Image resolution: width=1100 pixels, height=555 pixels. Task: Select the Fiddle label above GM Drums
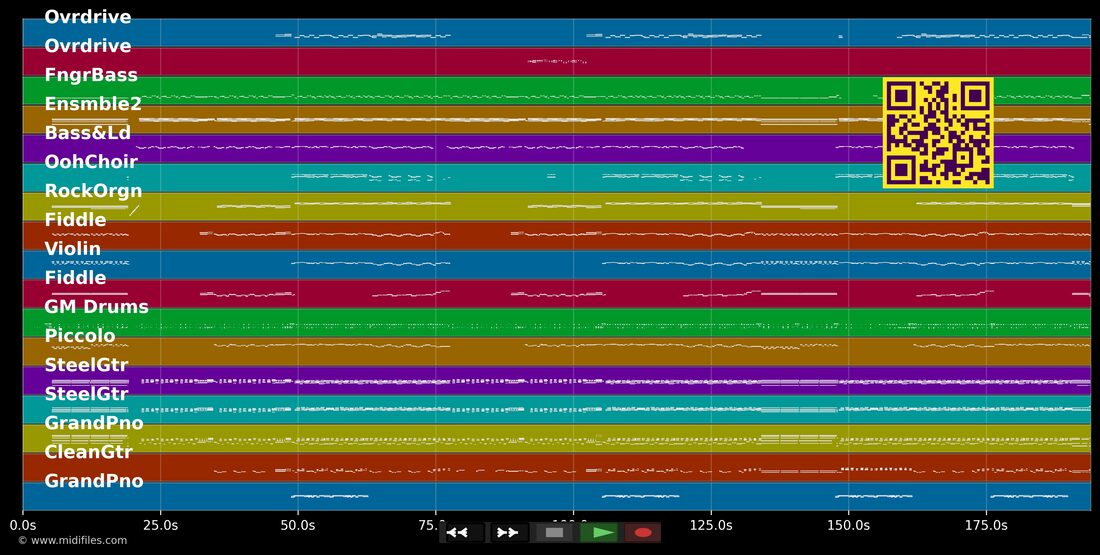click(76, 278)
